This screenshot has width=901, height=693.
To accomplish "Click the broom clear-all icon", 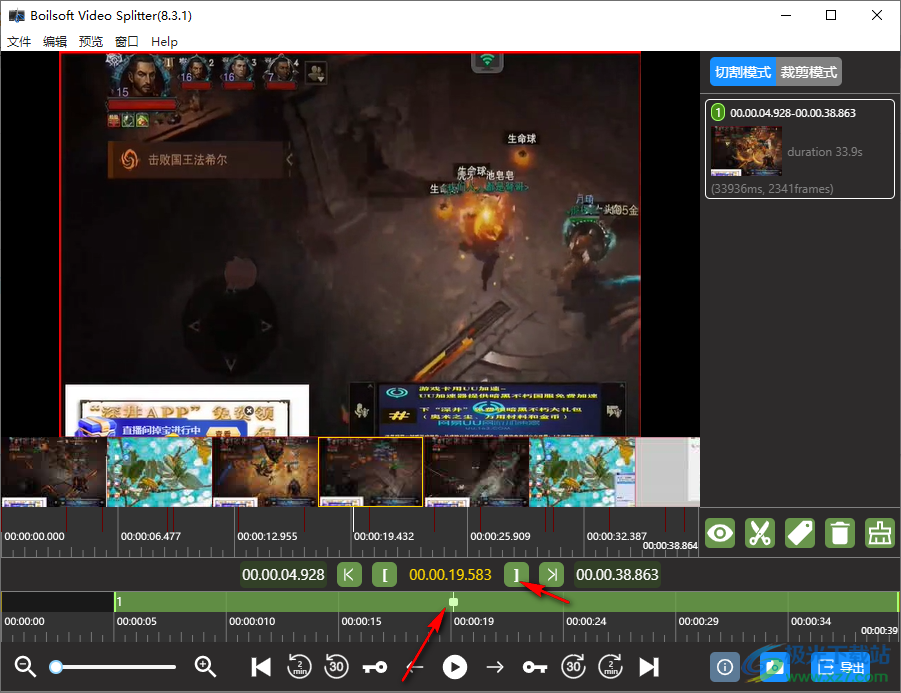I will [880, 533].
